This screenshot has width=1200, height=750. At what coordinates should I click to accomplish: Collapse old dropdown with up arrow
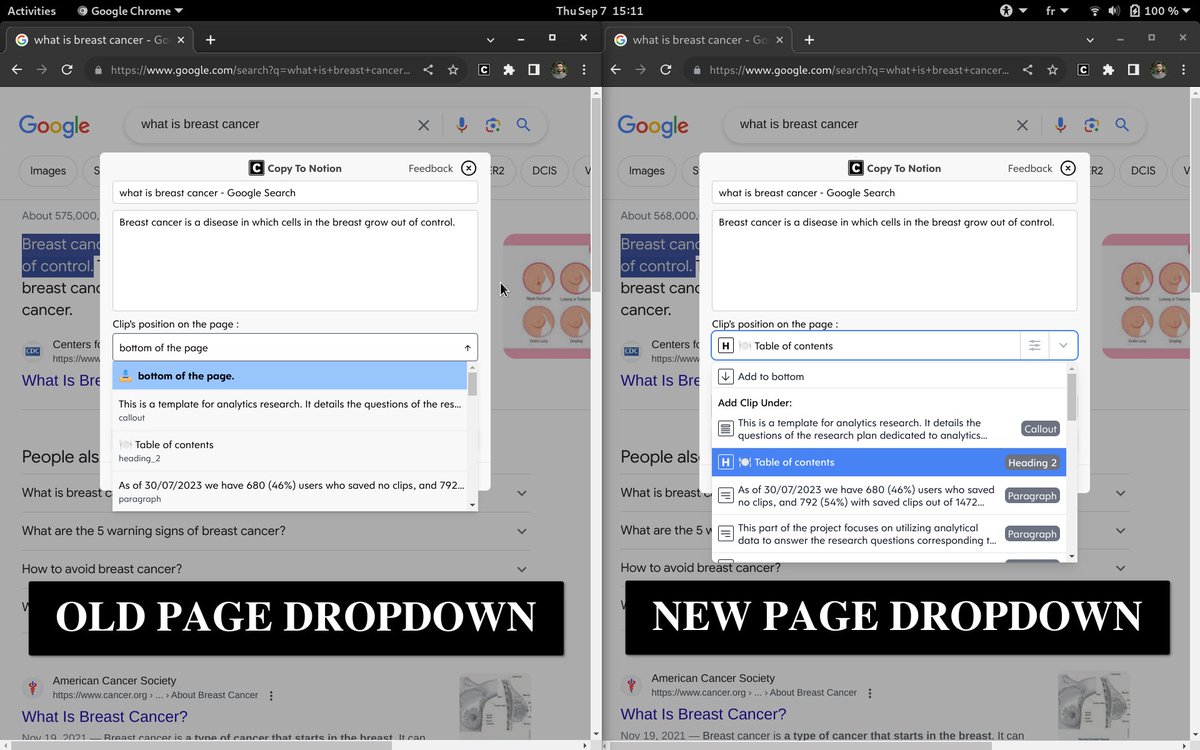coord(467,348)
